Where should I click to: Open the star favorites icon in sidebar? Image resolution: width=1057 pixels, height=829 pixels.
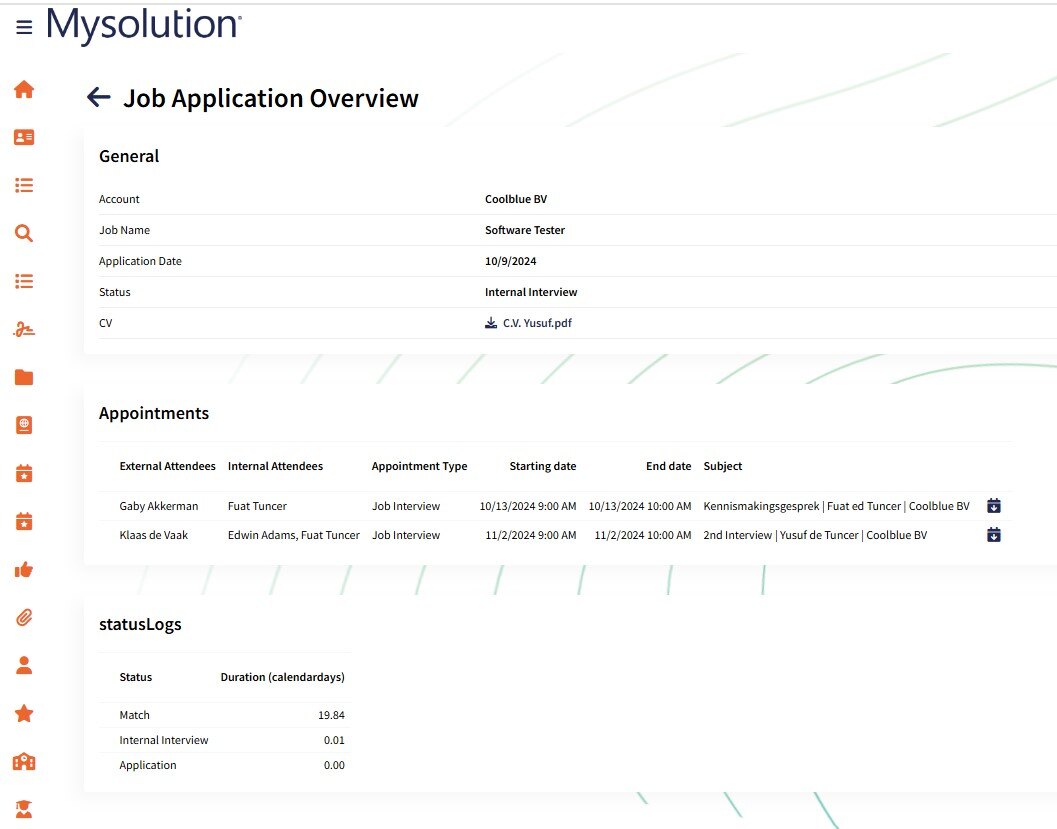pos(24,713)
